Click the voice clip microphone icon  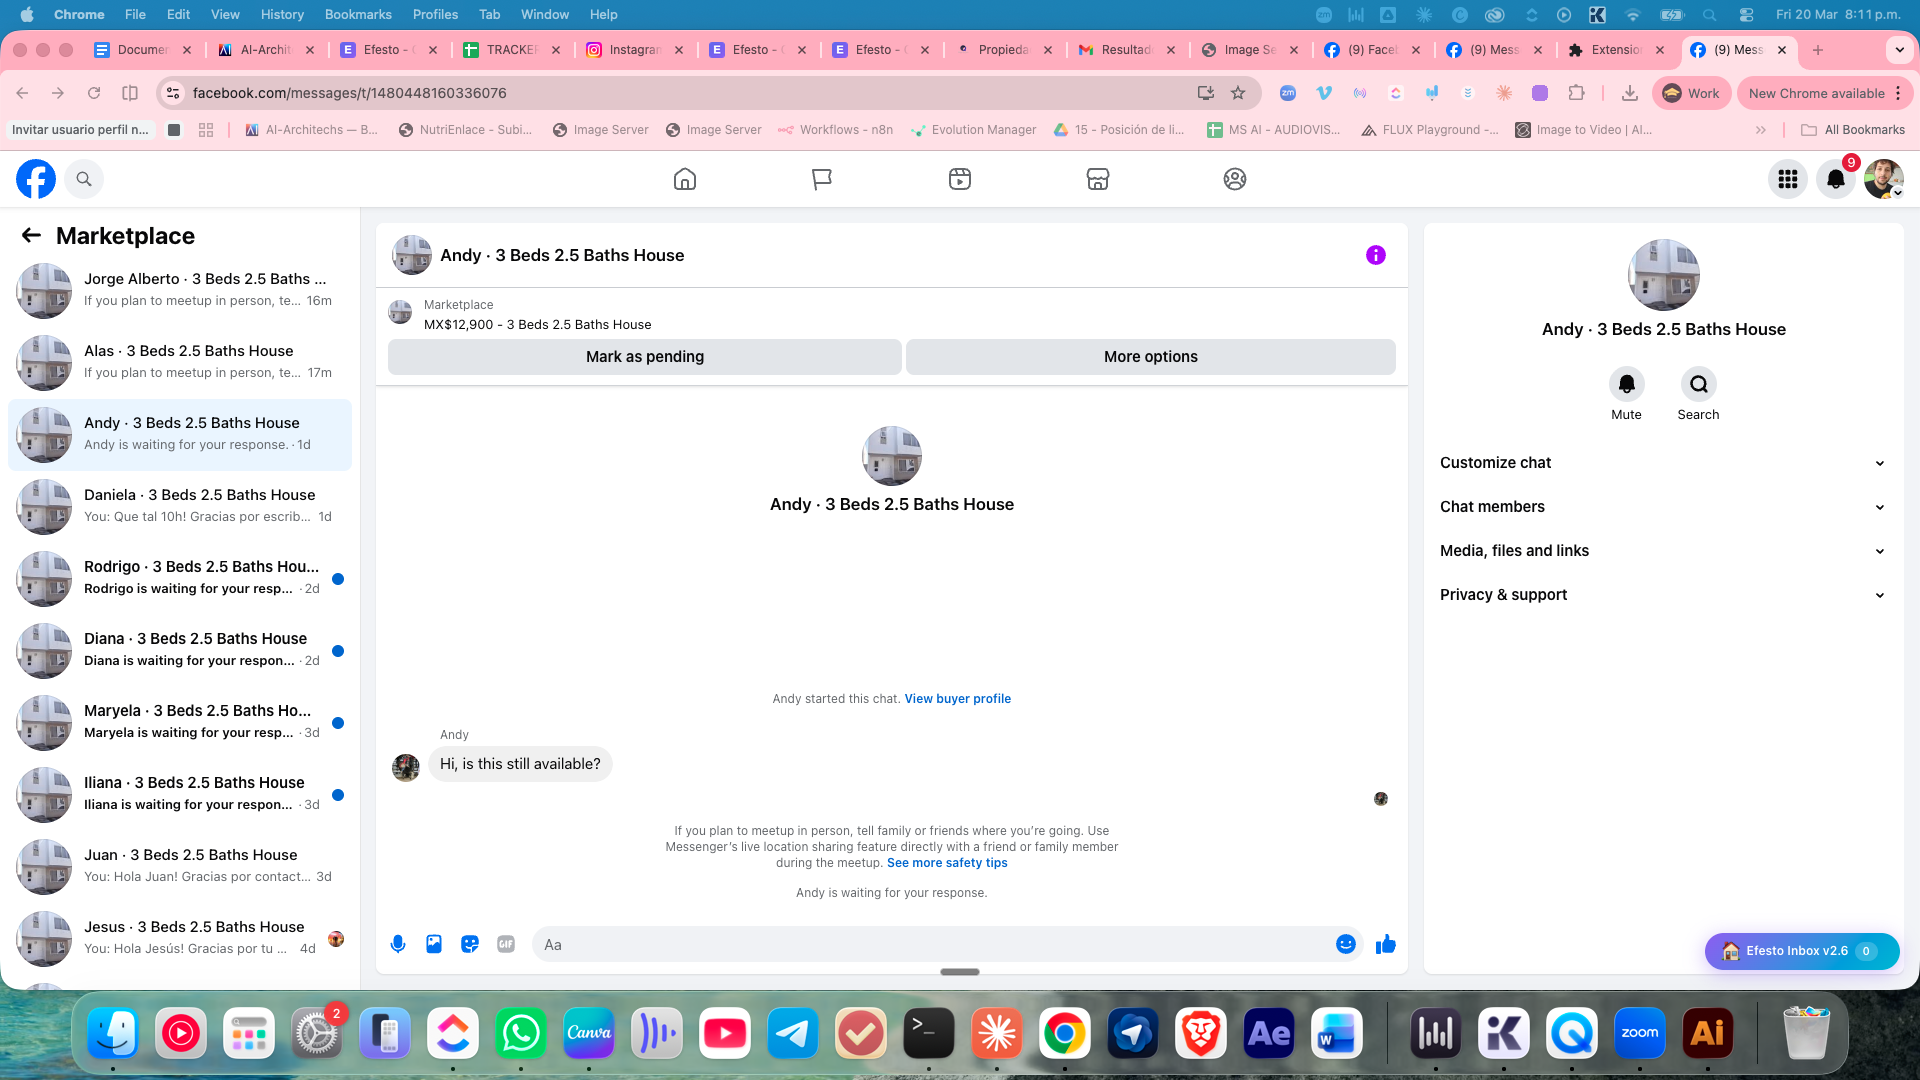pyautogui.click(x=398, y=944)
